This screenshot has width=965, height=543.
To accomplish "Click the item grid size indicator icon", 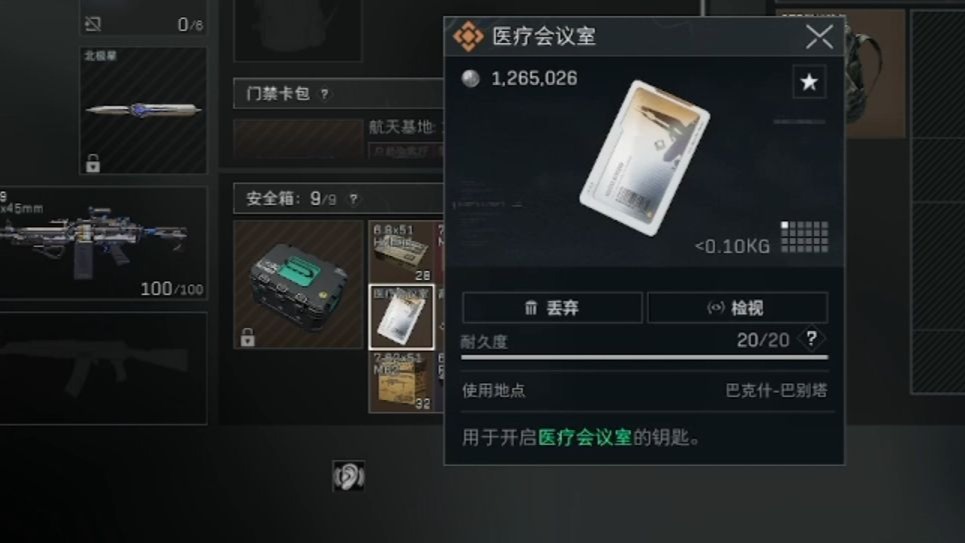I will tap(804, 237).
